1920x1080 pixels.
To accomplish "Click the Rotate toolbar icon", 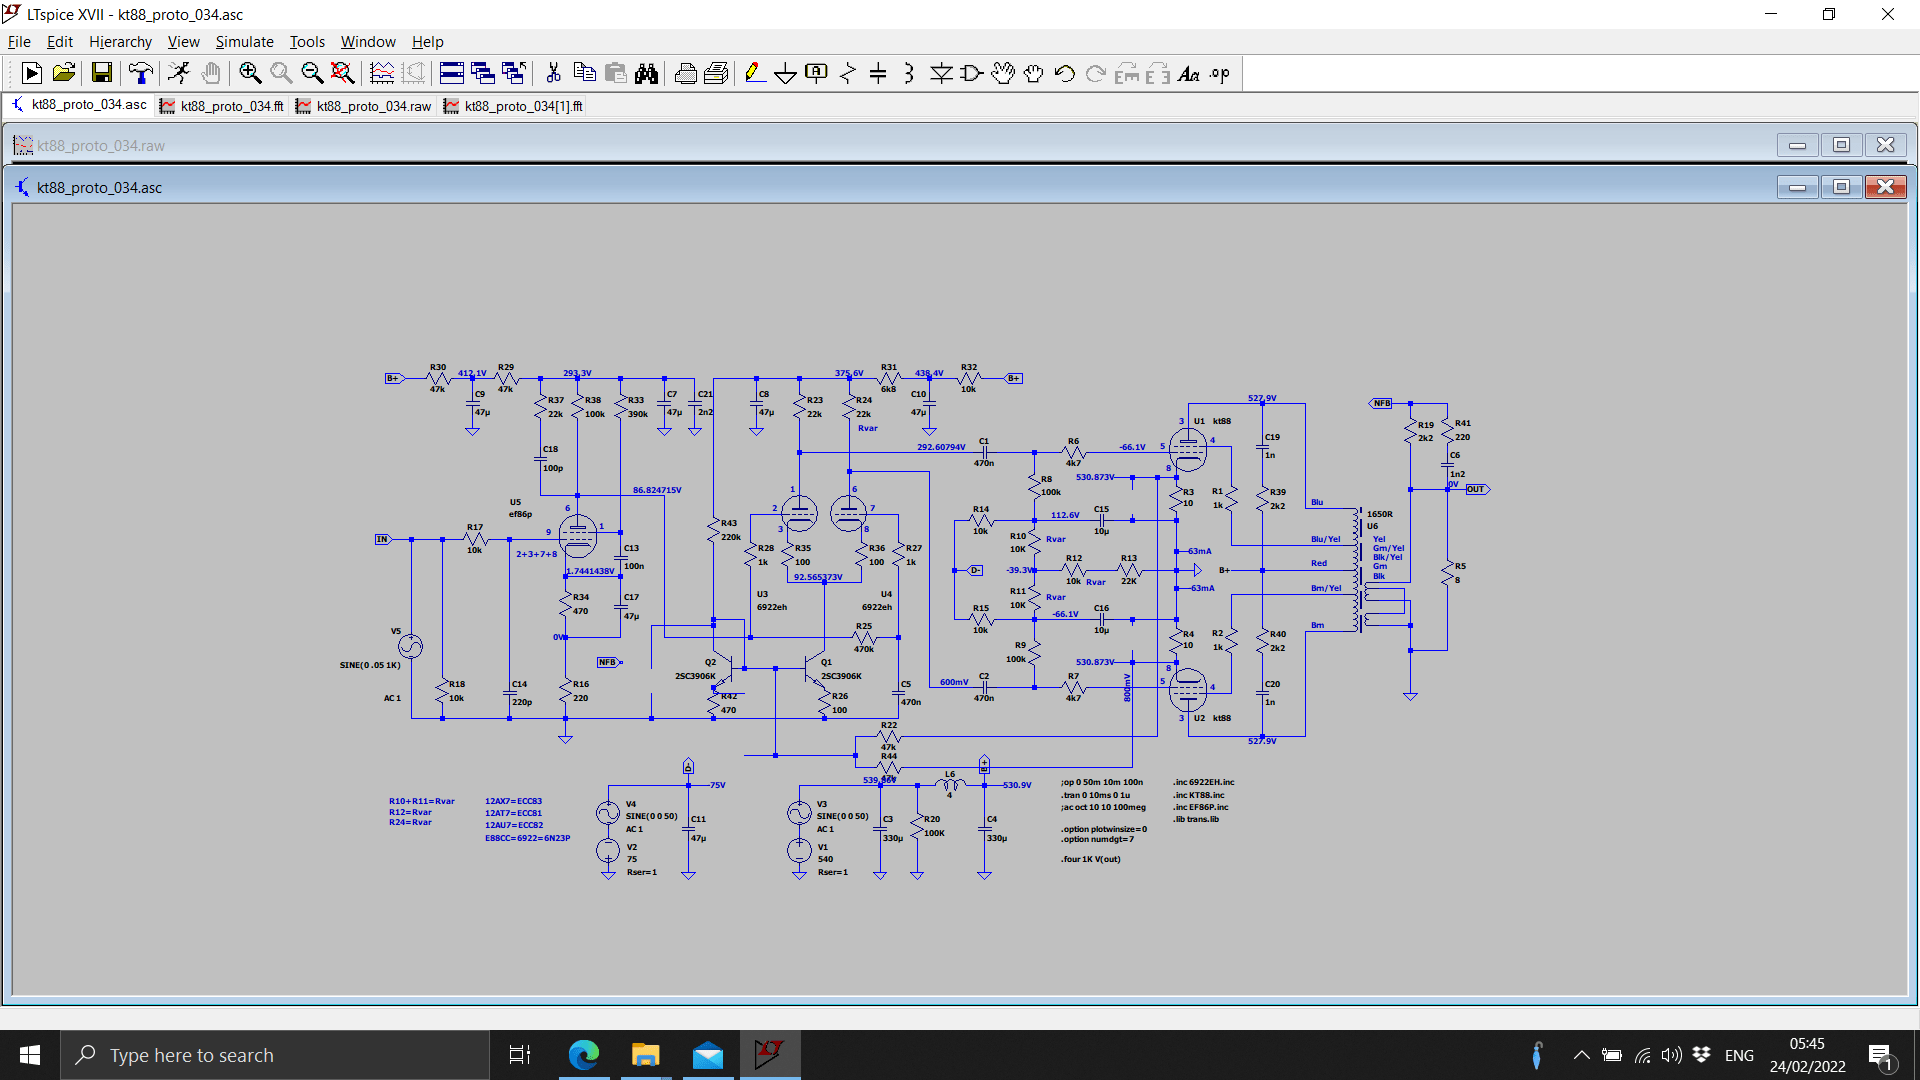I will click(1127, 73).
